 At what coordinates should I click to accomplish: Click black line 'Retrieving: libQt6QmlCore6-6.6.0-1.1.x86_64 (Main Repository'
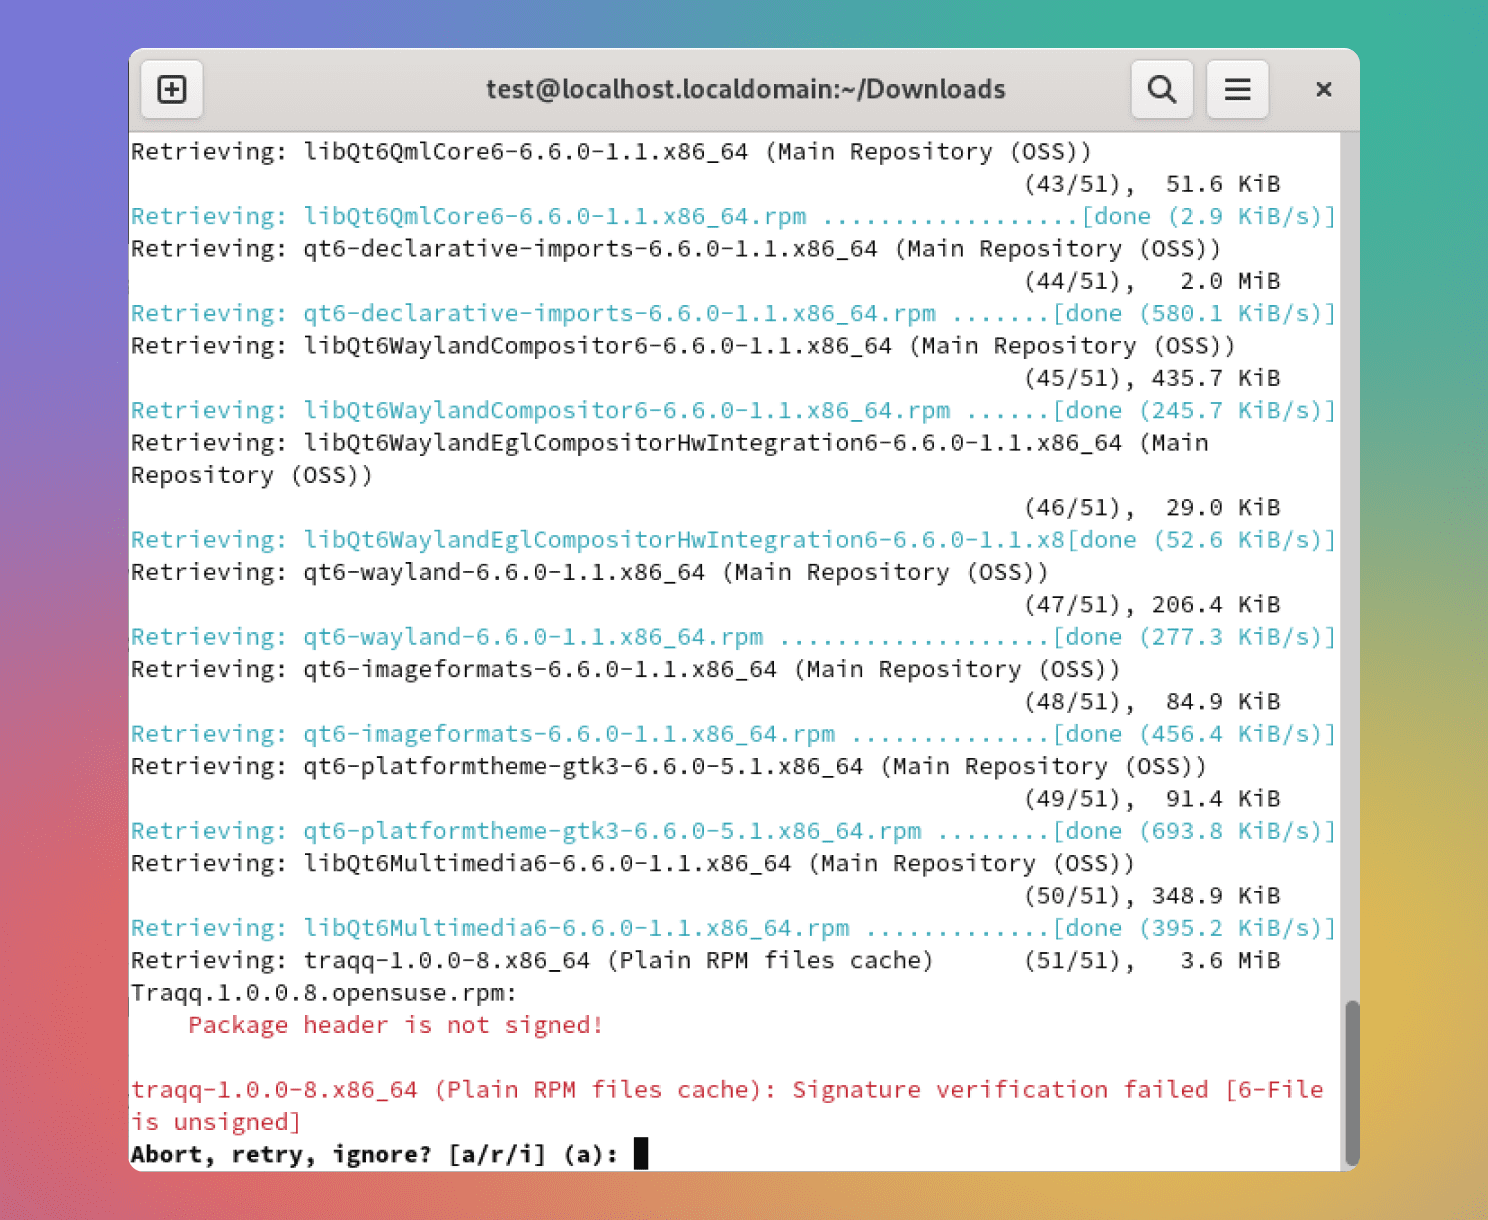coord(612,152)
